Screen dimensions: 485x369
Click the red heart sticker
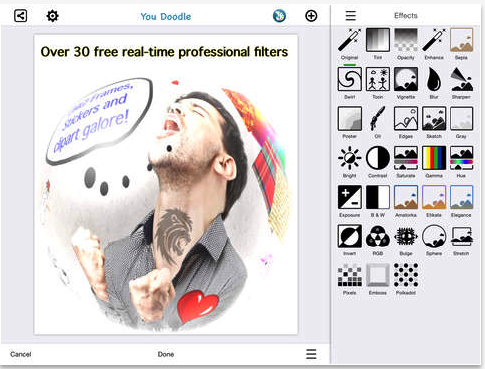(x=197, y=306)
